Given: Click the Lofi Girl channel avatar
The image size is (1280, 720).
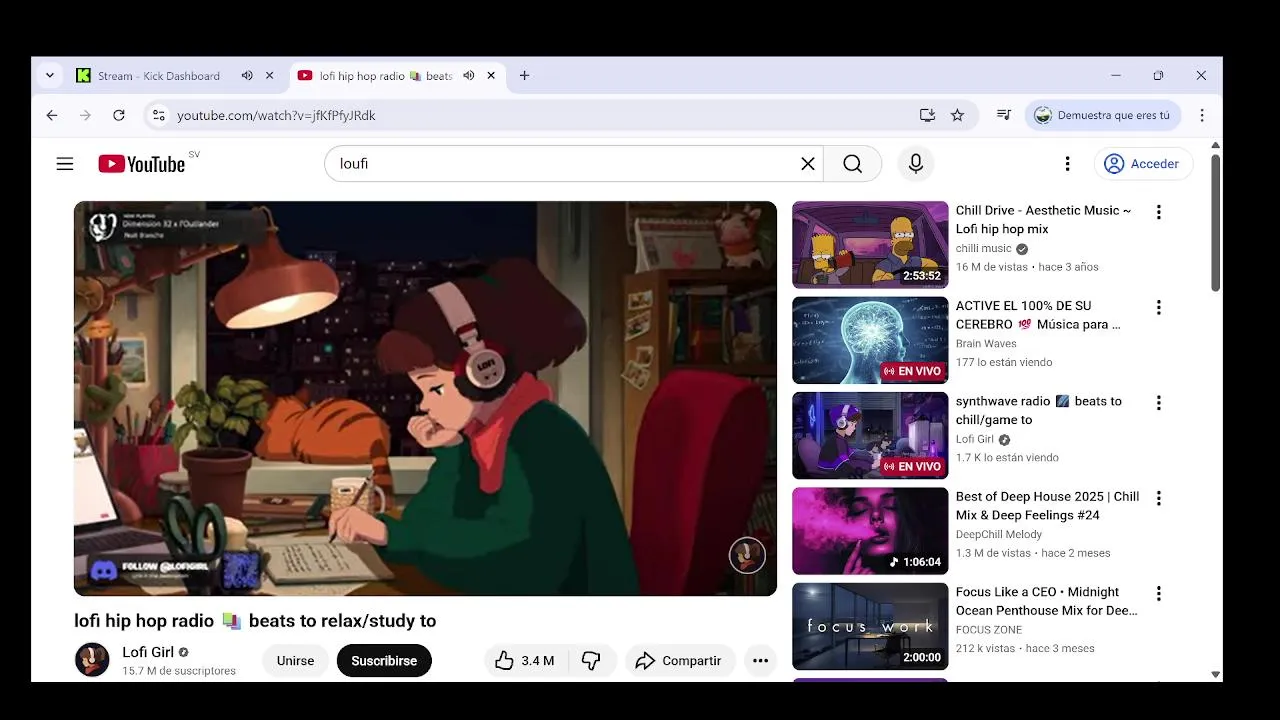Looking at the screenshot, I should coord(92,660).
